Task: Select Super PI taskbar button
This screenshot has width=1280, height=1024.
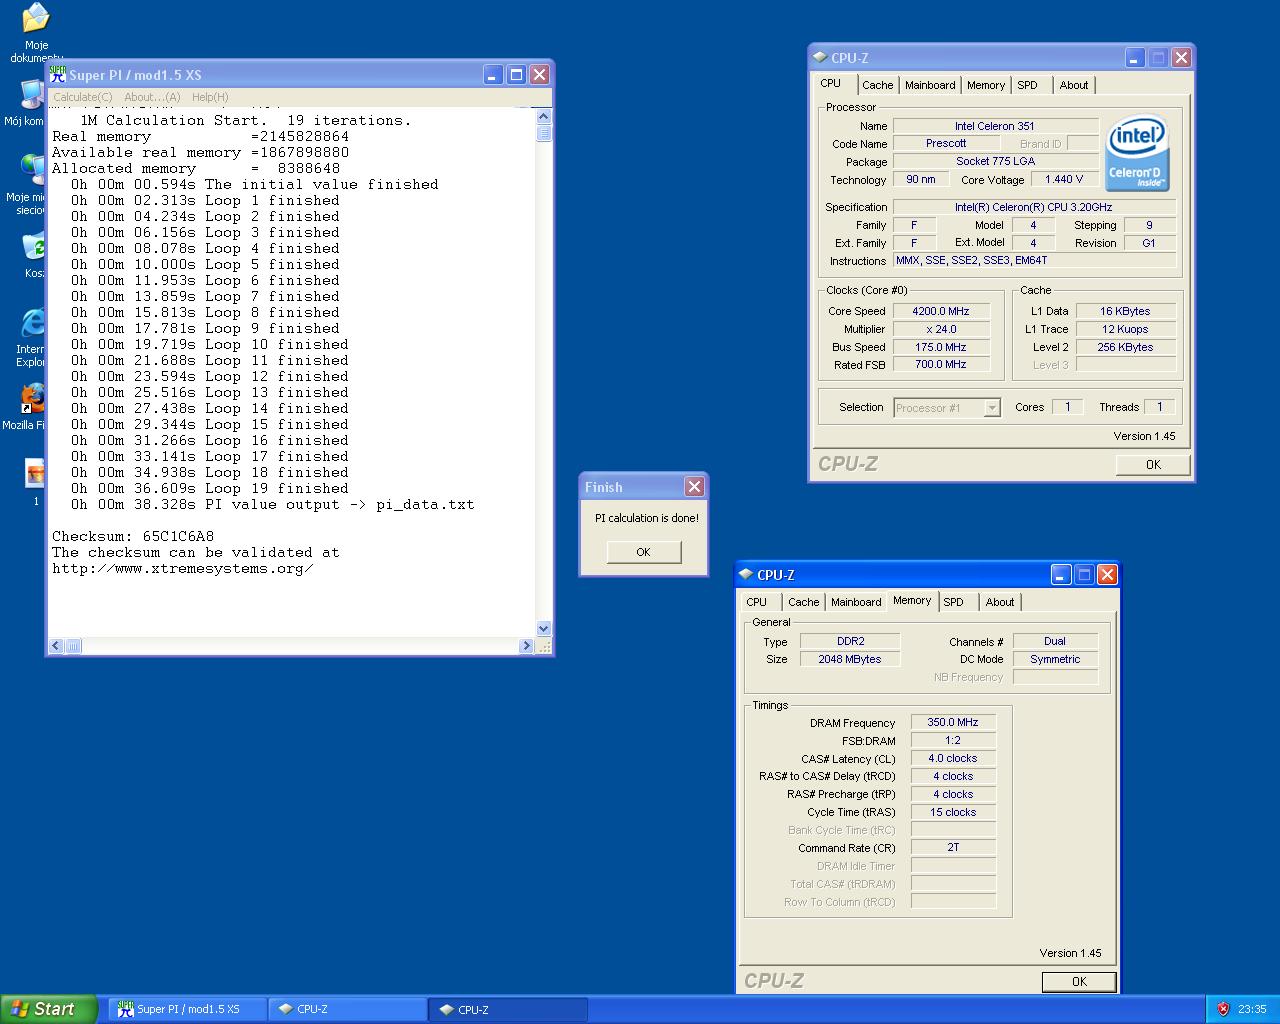Action: (x=188, y=1010)
